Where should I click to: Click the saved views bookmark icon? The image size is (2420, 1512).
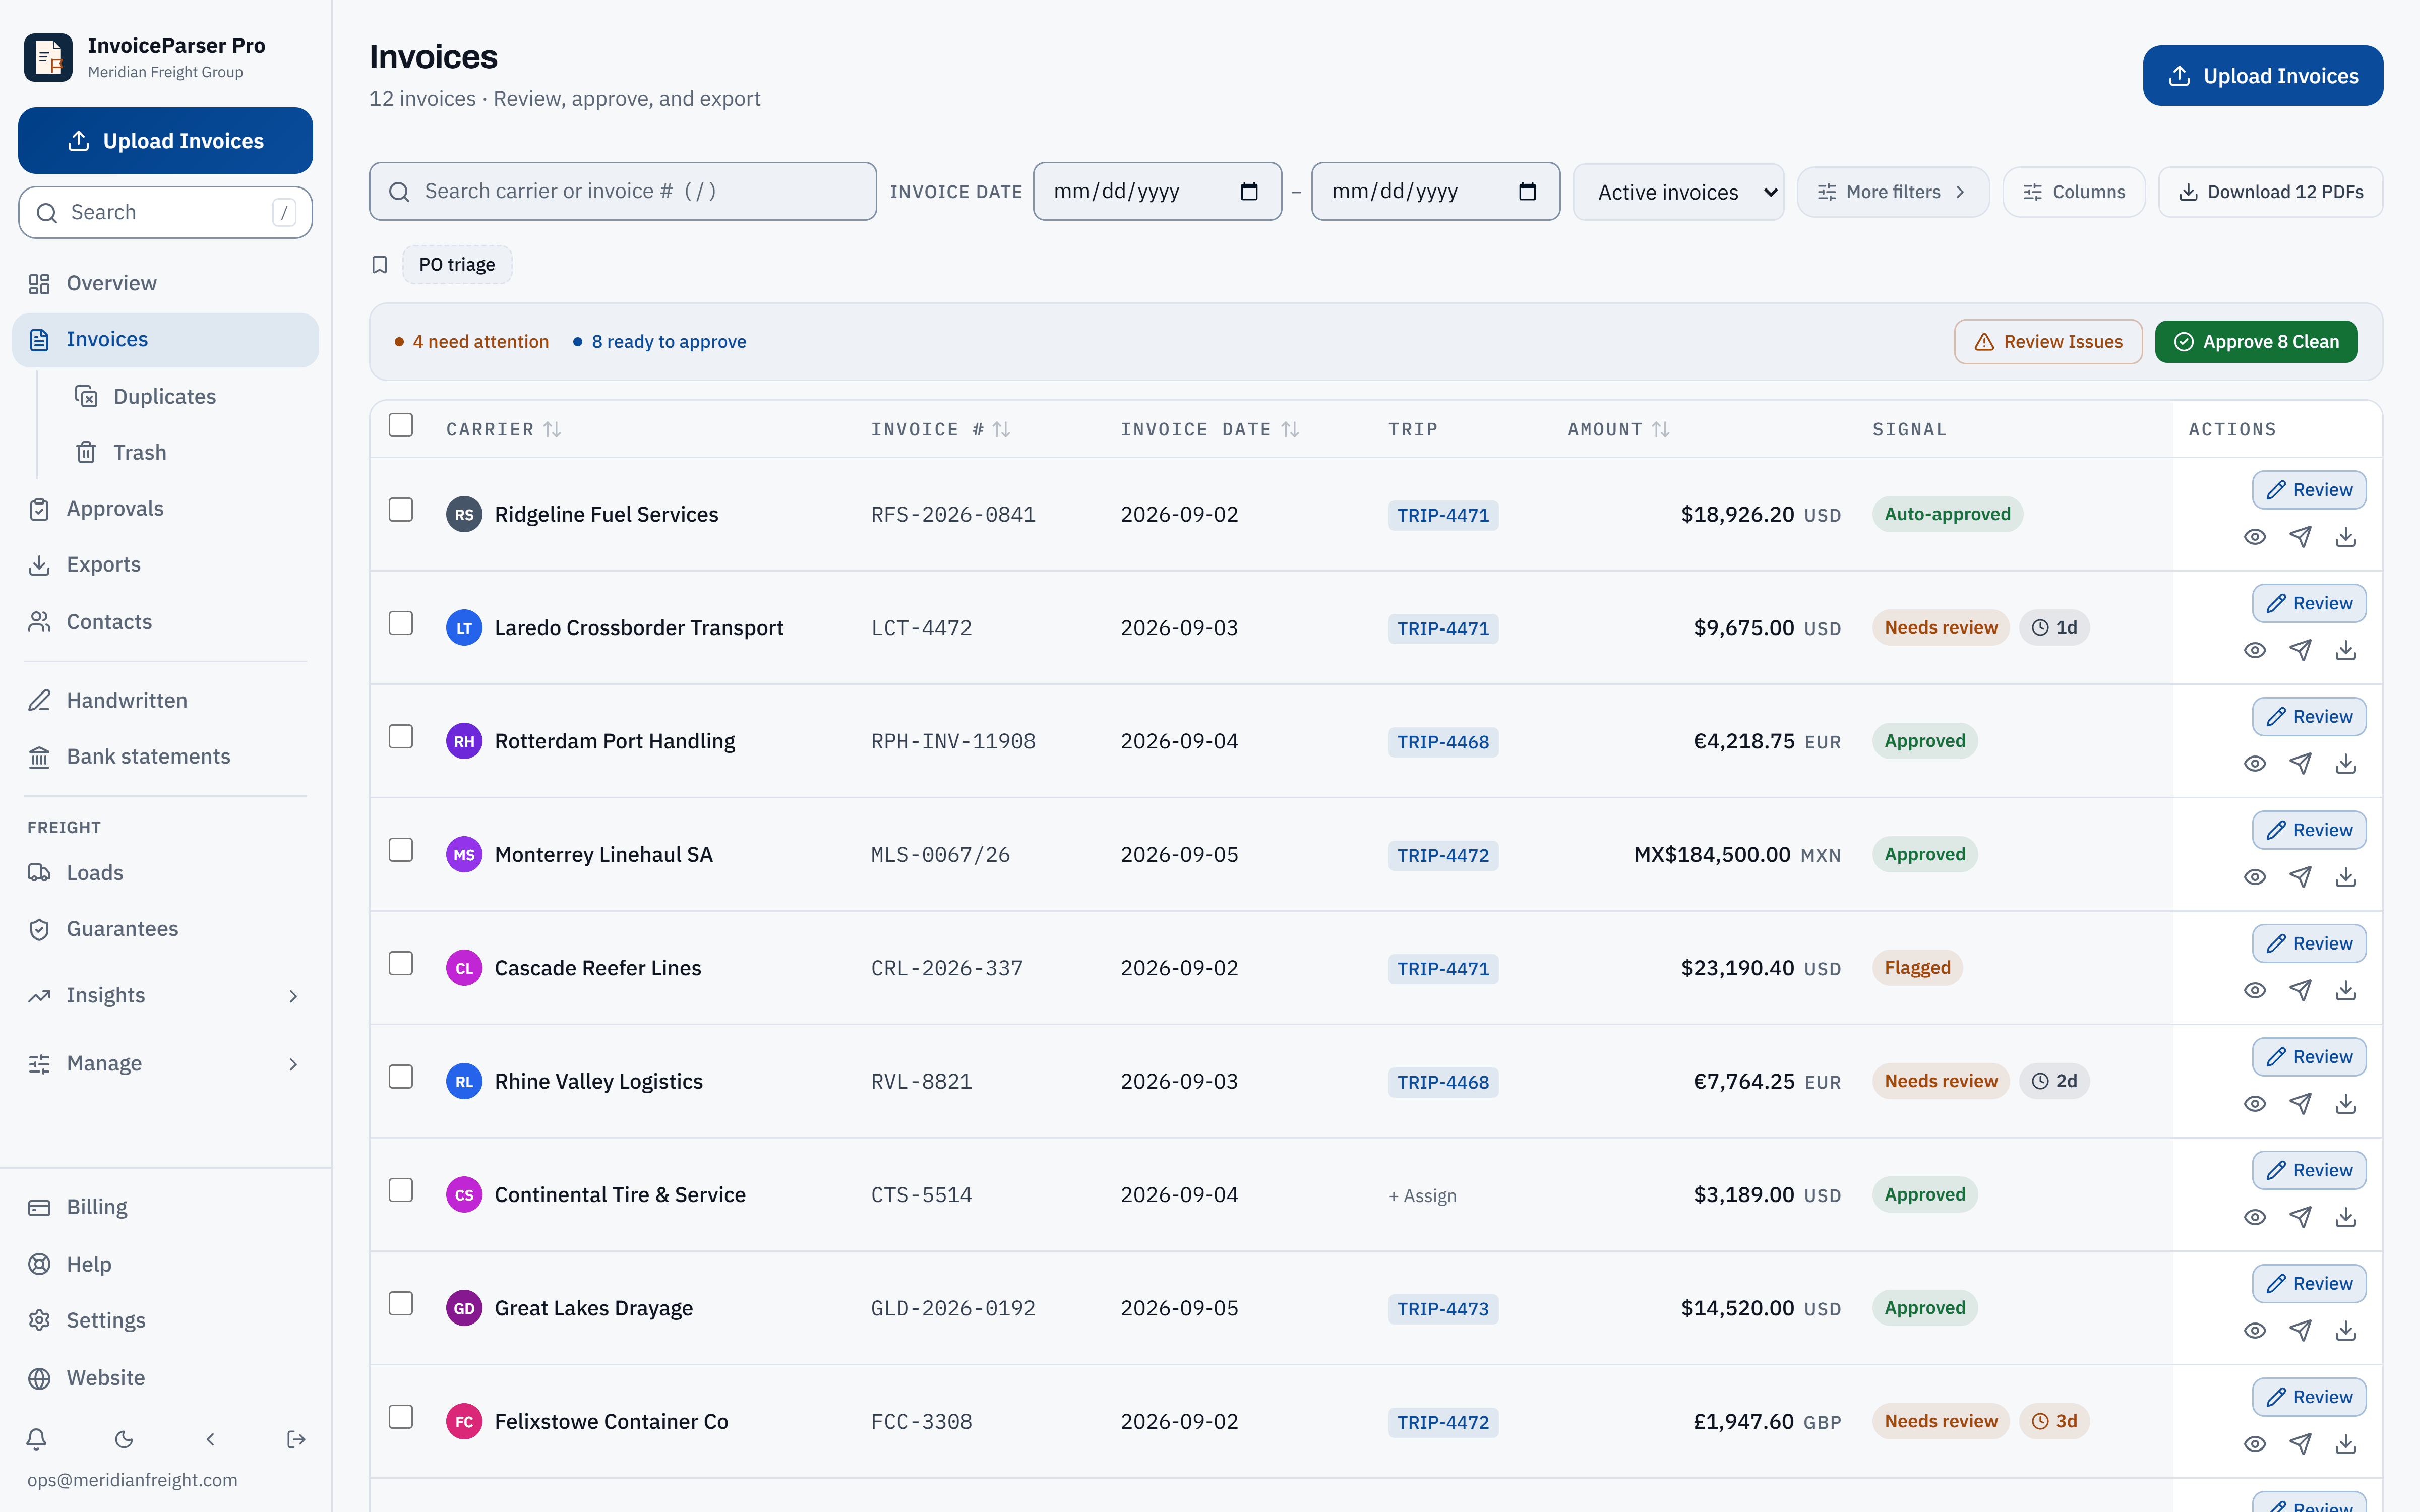tap(380, 265)
